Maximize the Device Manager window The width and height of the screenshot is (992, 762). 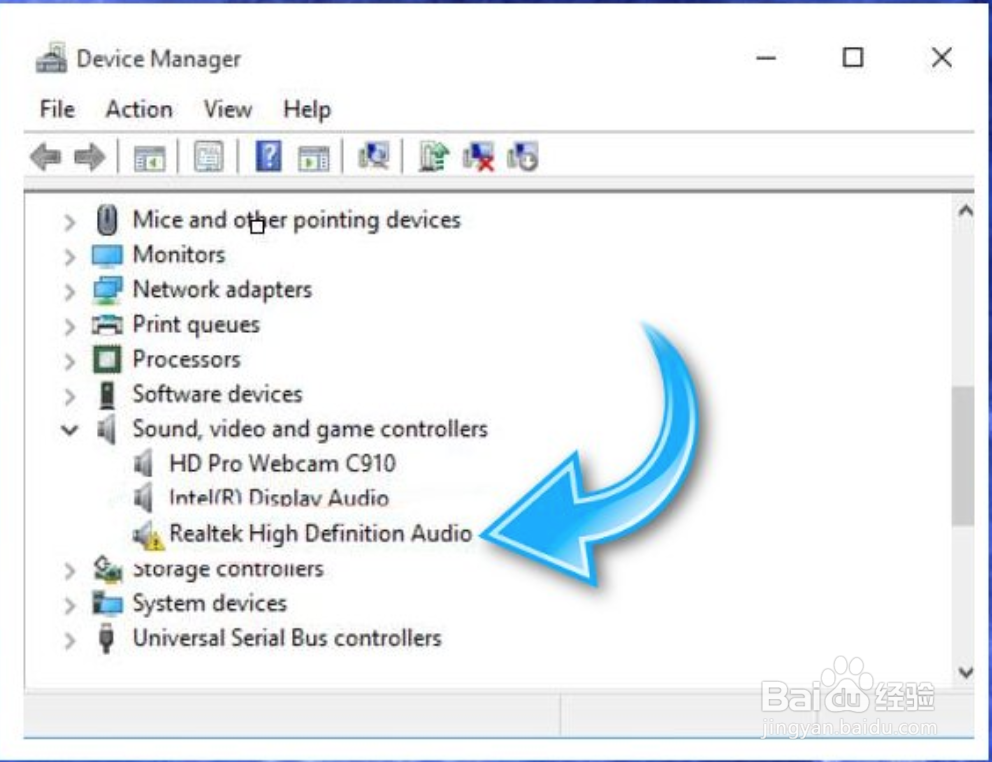click(853, 58)
